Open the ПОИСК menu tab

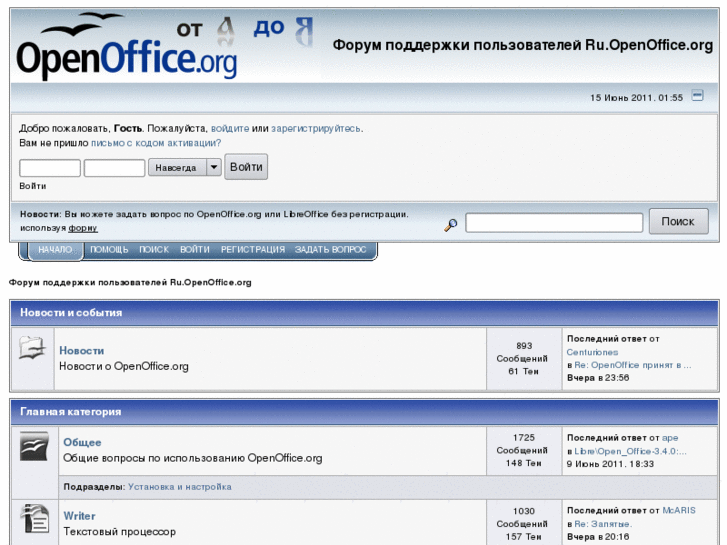click(x=154, y=250)
